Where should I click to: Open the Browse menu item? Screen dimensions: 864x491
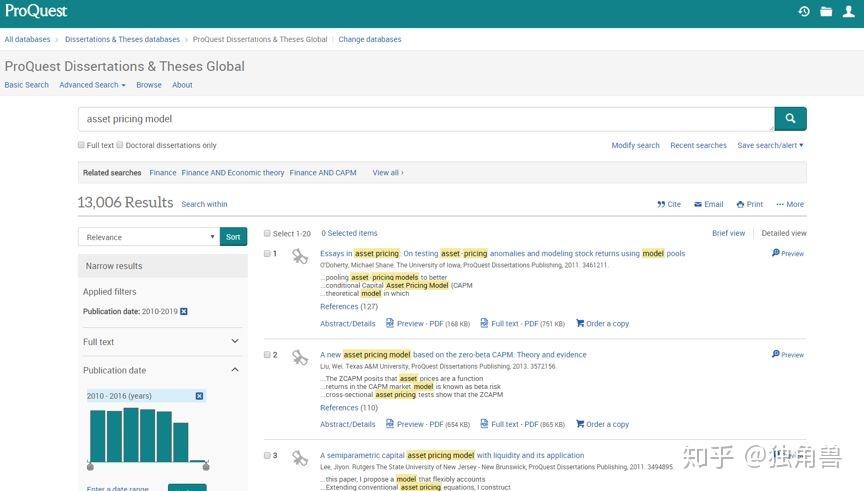click(149, 85)
